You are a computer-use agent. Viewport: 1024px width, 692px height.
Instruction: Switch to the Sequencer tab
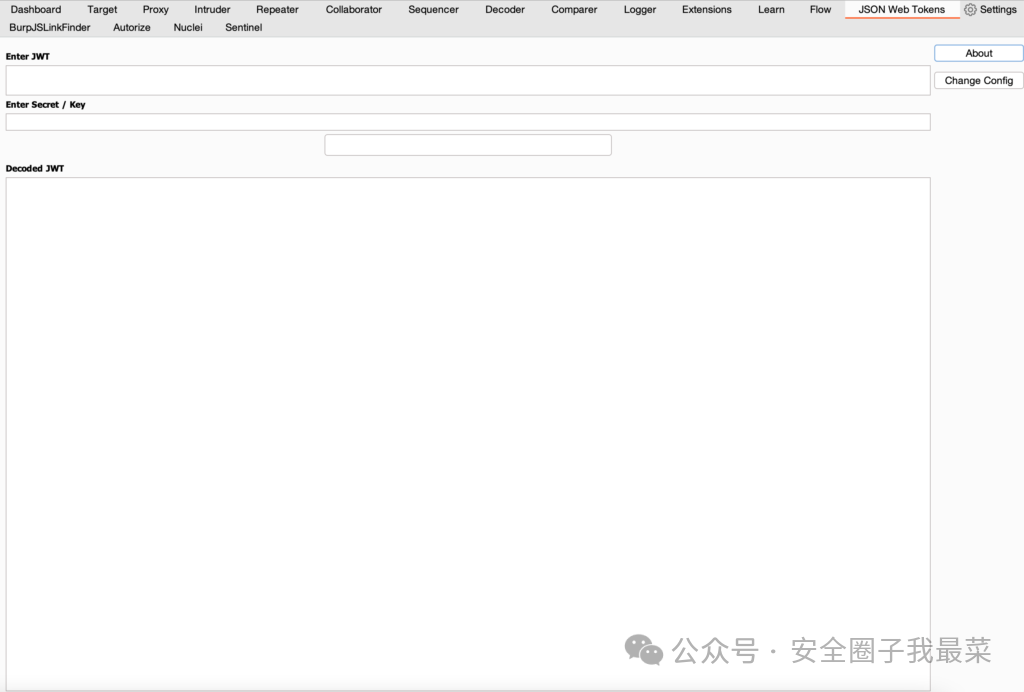click(433, 9)
